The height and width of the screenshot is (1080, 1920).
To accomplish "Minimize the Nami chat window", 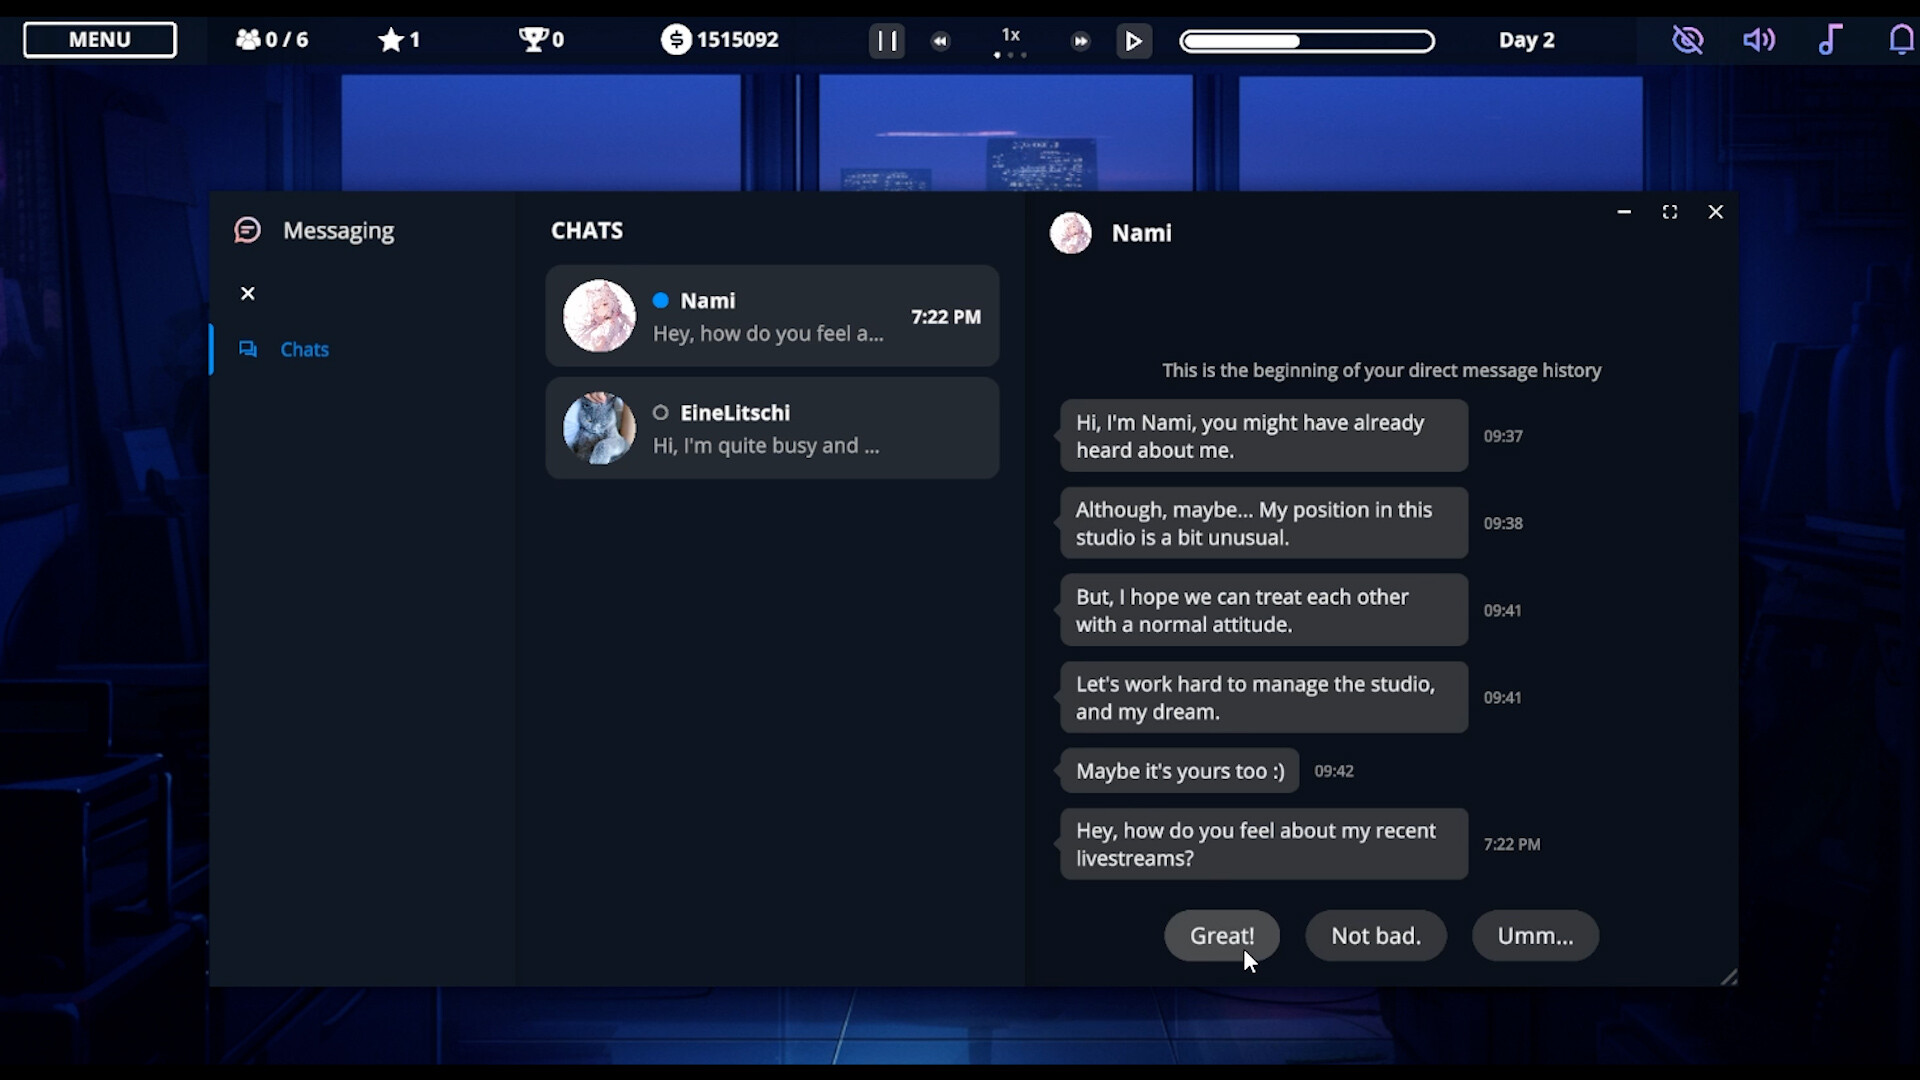I will [1623, 212].
